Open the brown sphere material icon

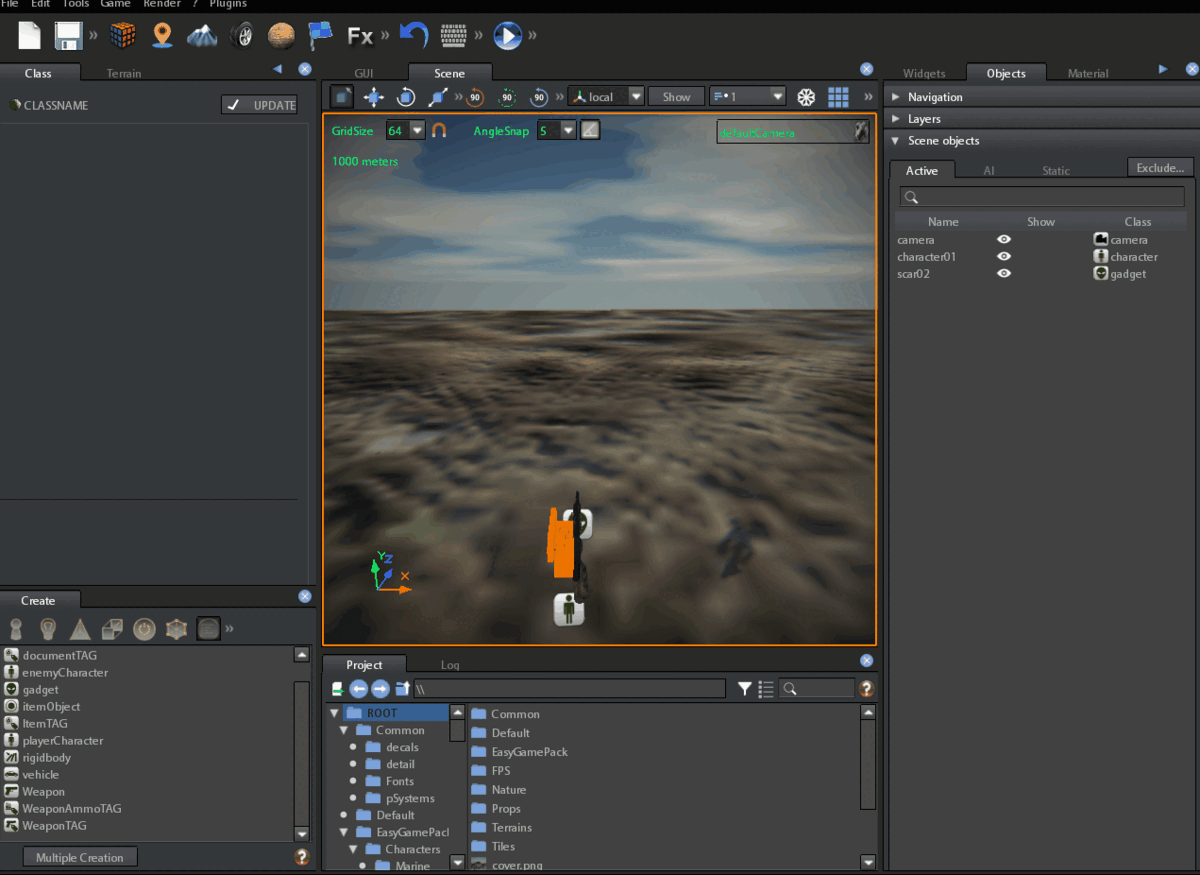coord(282,36)
